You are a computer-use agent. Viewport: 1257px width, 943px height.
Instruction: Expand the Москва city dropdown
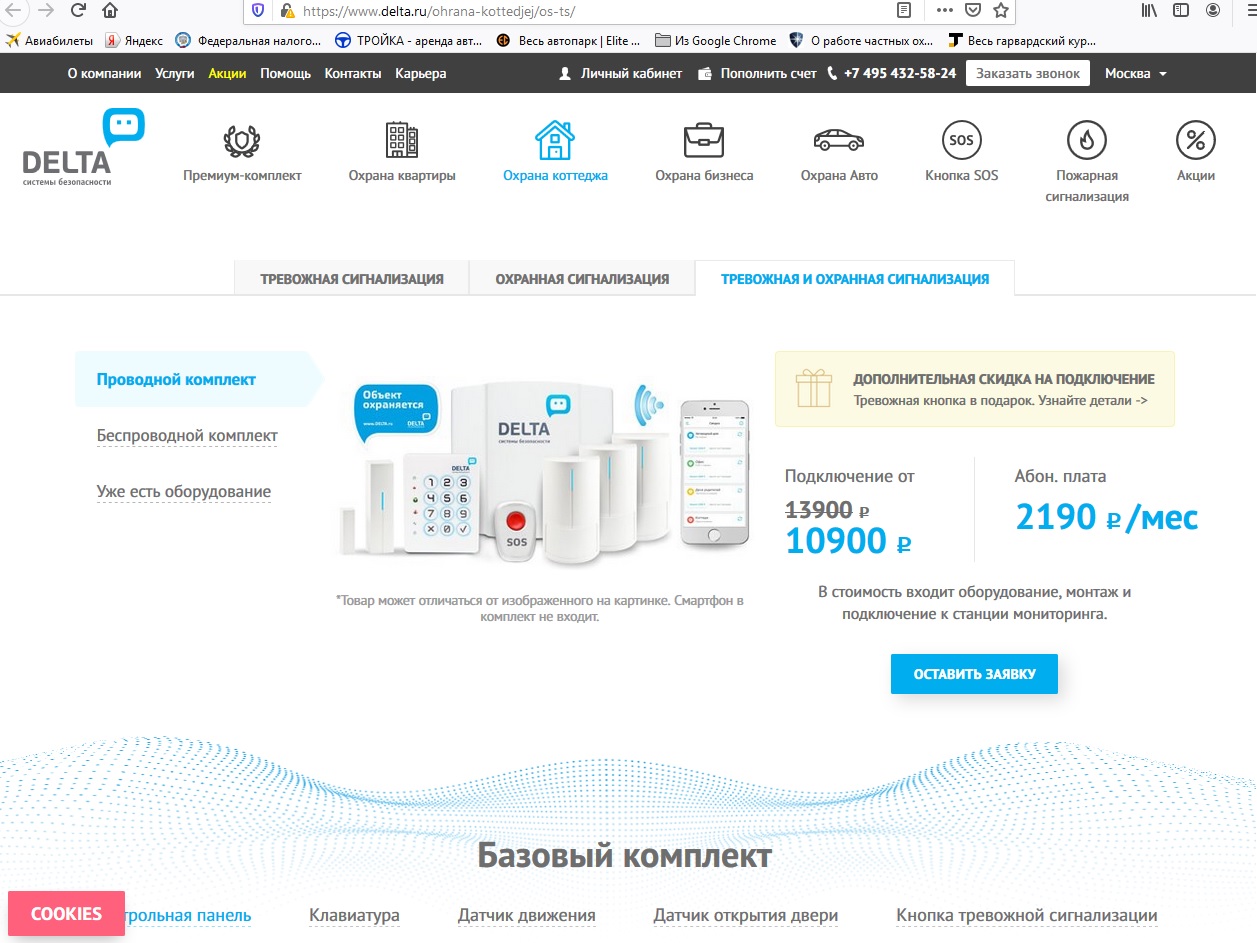point(1136,74)
